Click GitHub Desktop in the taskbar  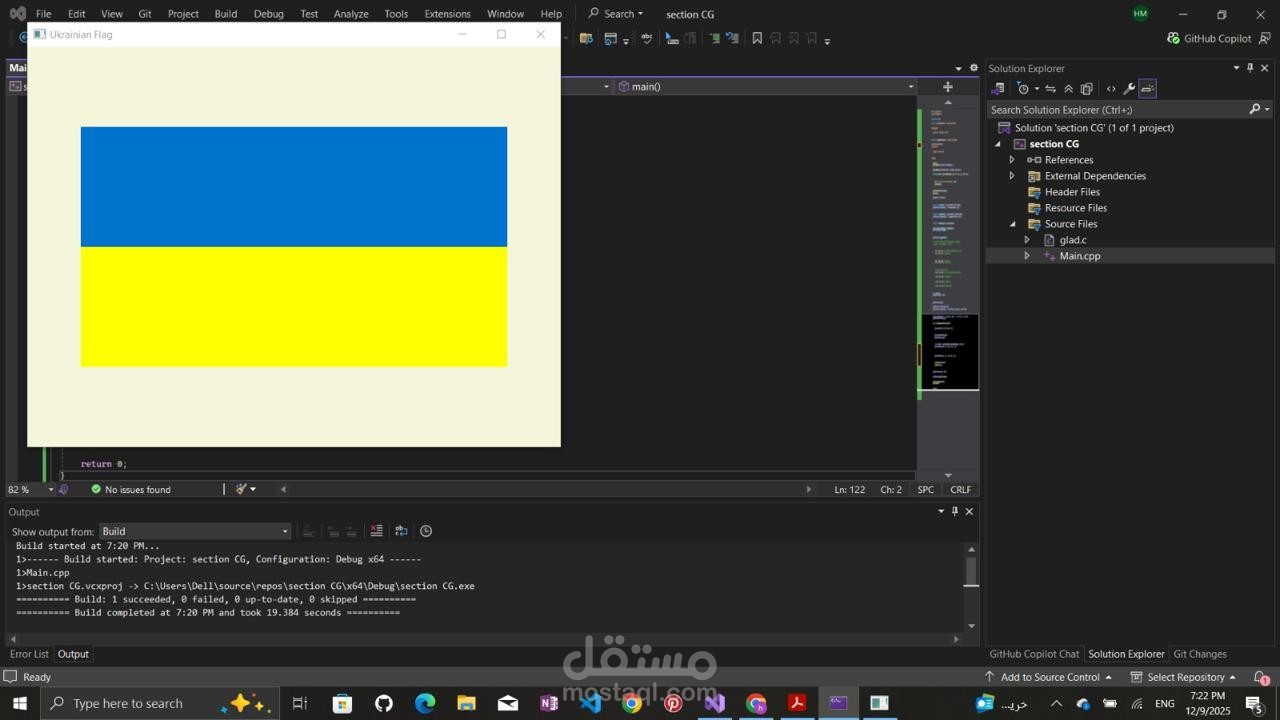(384, 703)
